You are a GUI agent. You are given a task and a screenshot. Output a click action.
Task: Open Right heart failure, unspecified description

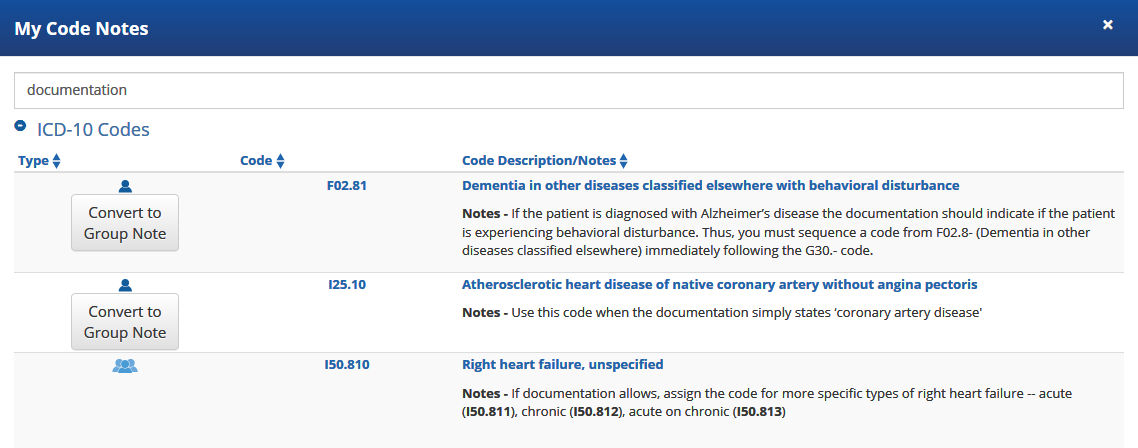point(562,364)
